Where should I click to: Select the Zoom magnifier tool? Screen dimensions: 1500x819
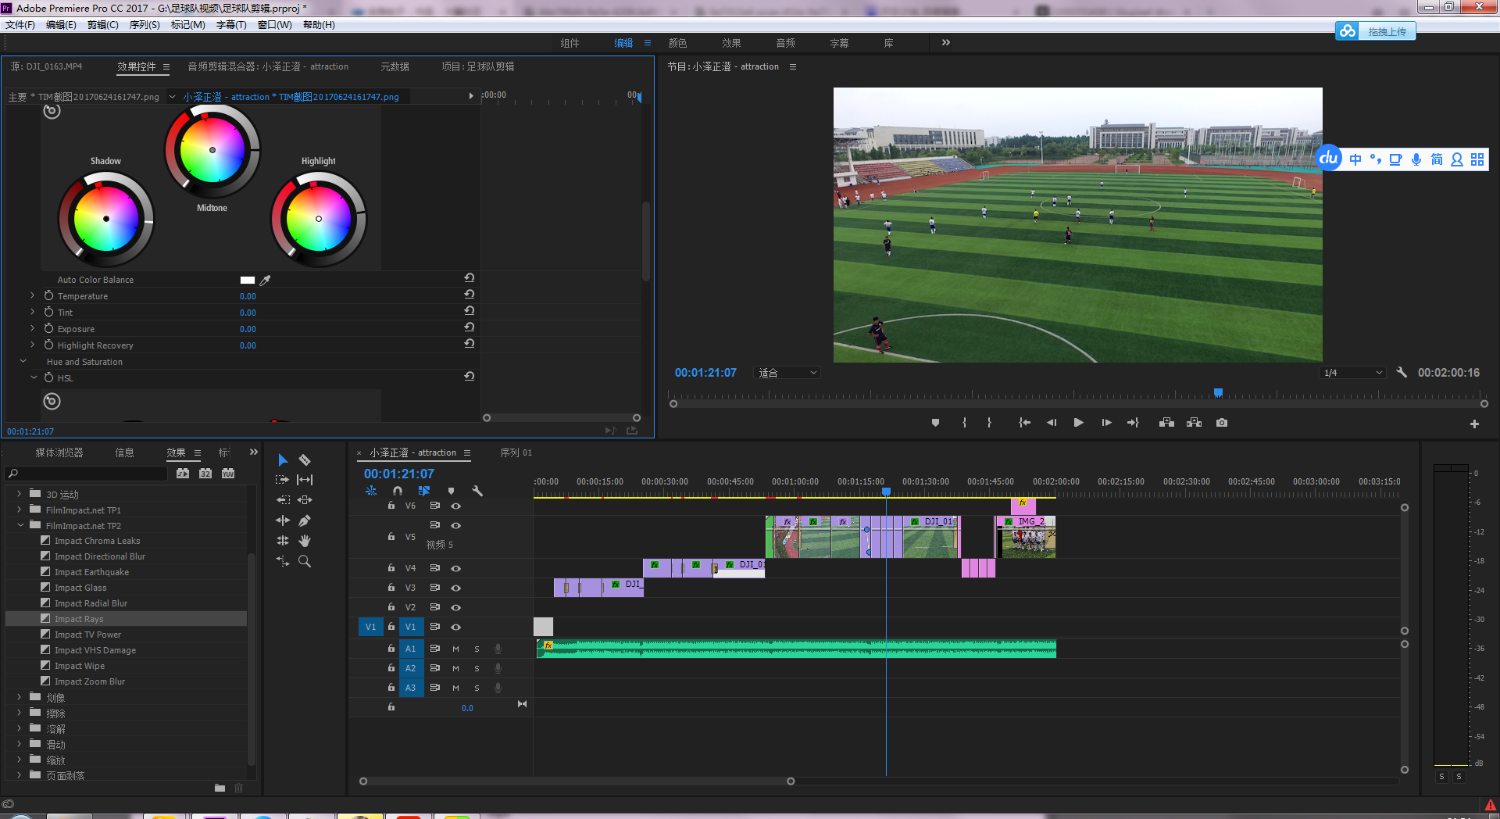coord(305,561)
